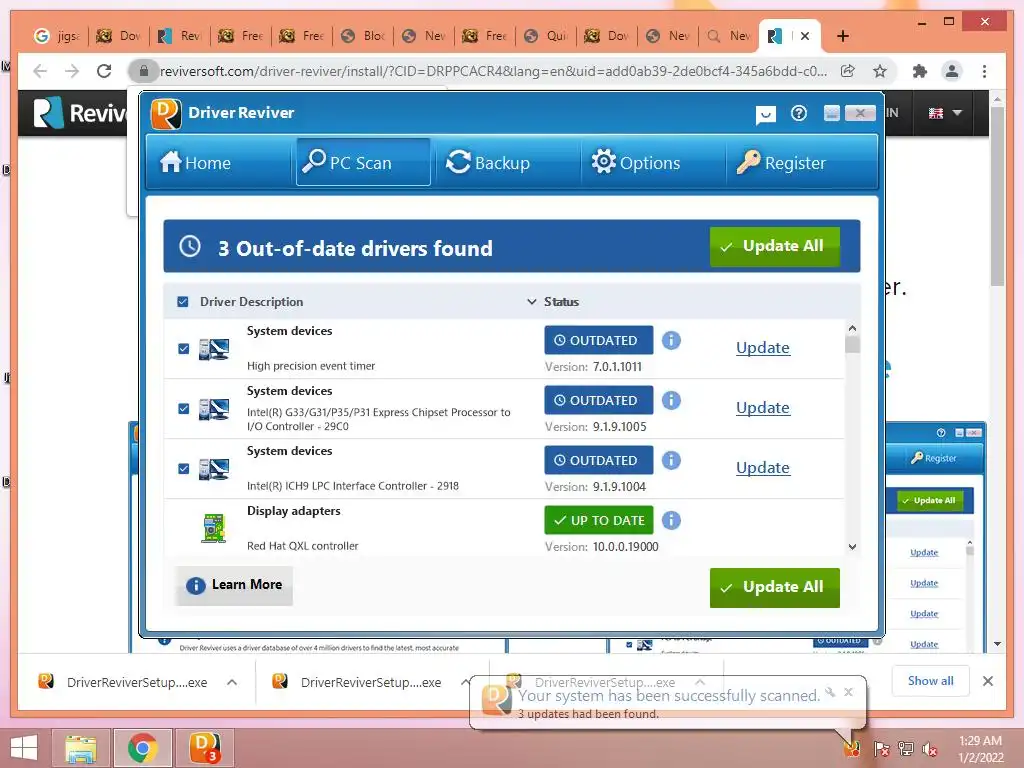Click the top Update All button
This screenshot has width=1024, height=768.
(x=775, y=246)
